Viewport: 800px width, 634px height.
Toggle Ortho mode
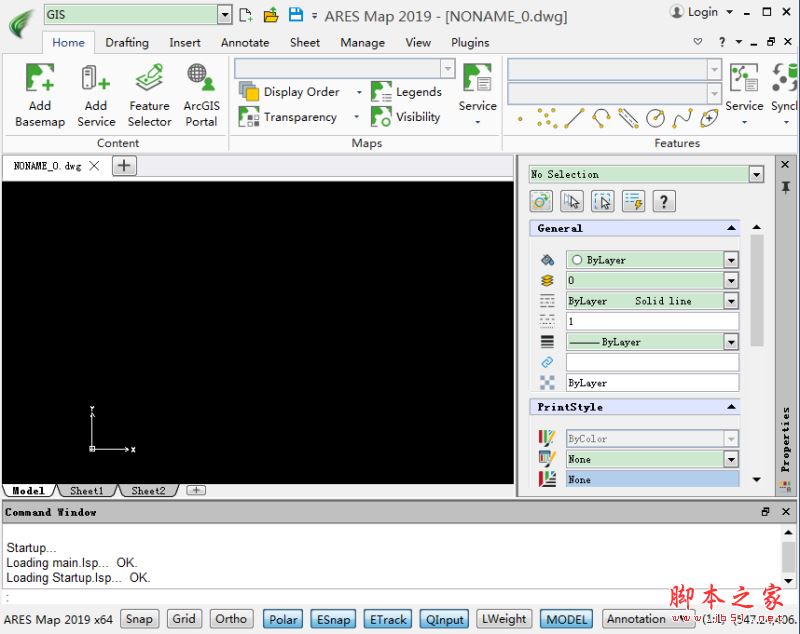click(231, 619)
